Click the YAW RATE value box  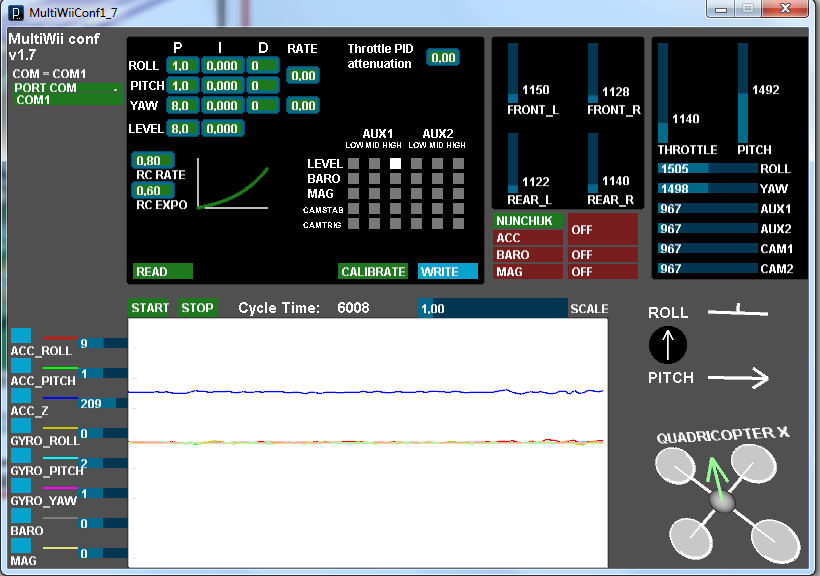[303, 106]
